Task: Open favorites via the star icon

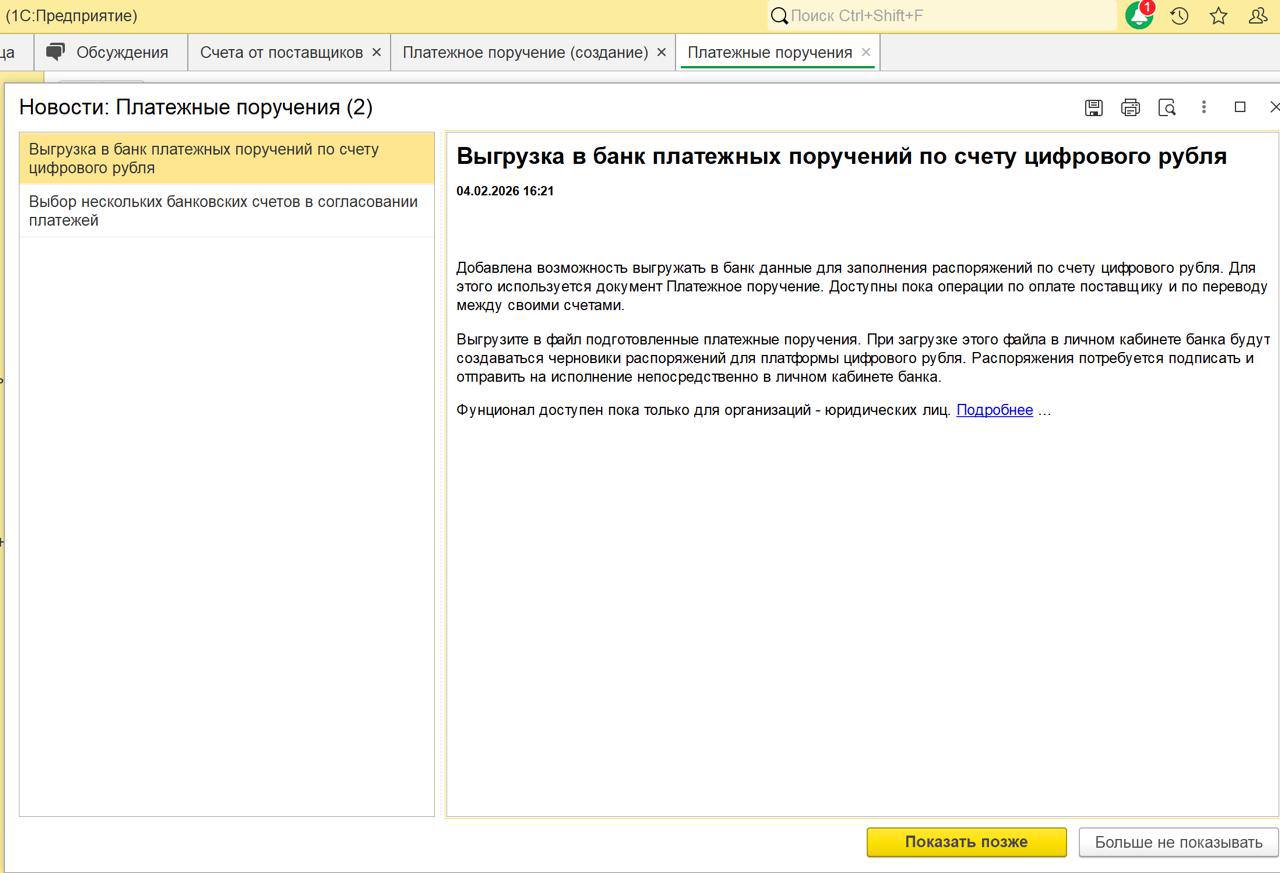Action: 1218,16
